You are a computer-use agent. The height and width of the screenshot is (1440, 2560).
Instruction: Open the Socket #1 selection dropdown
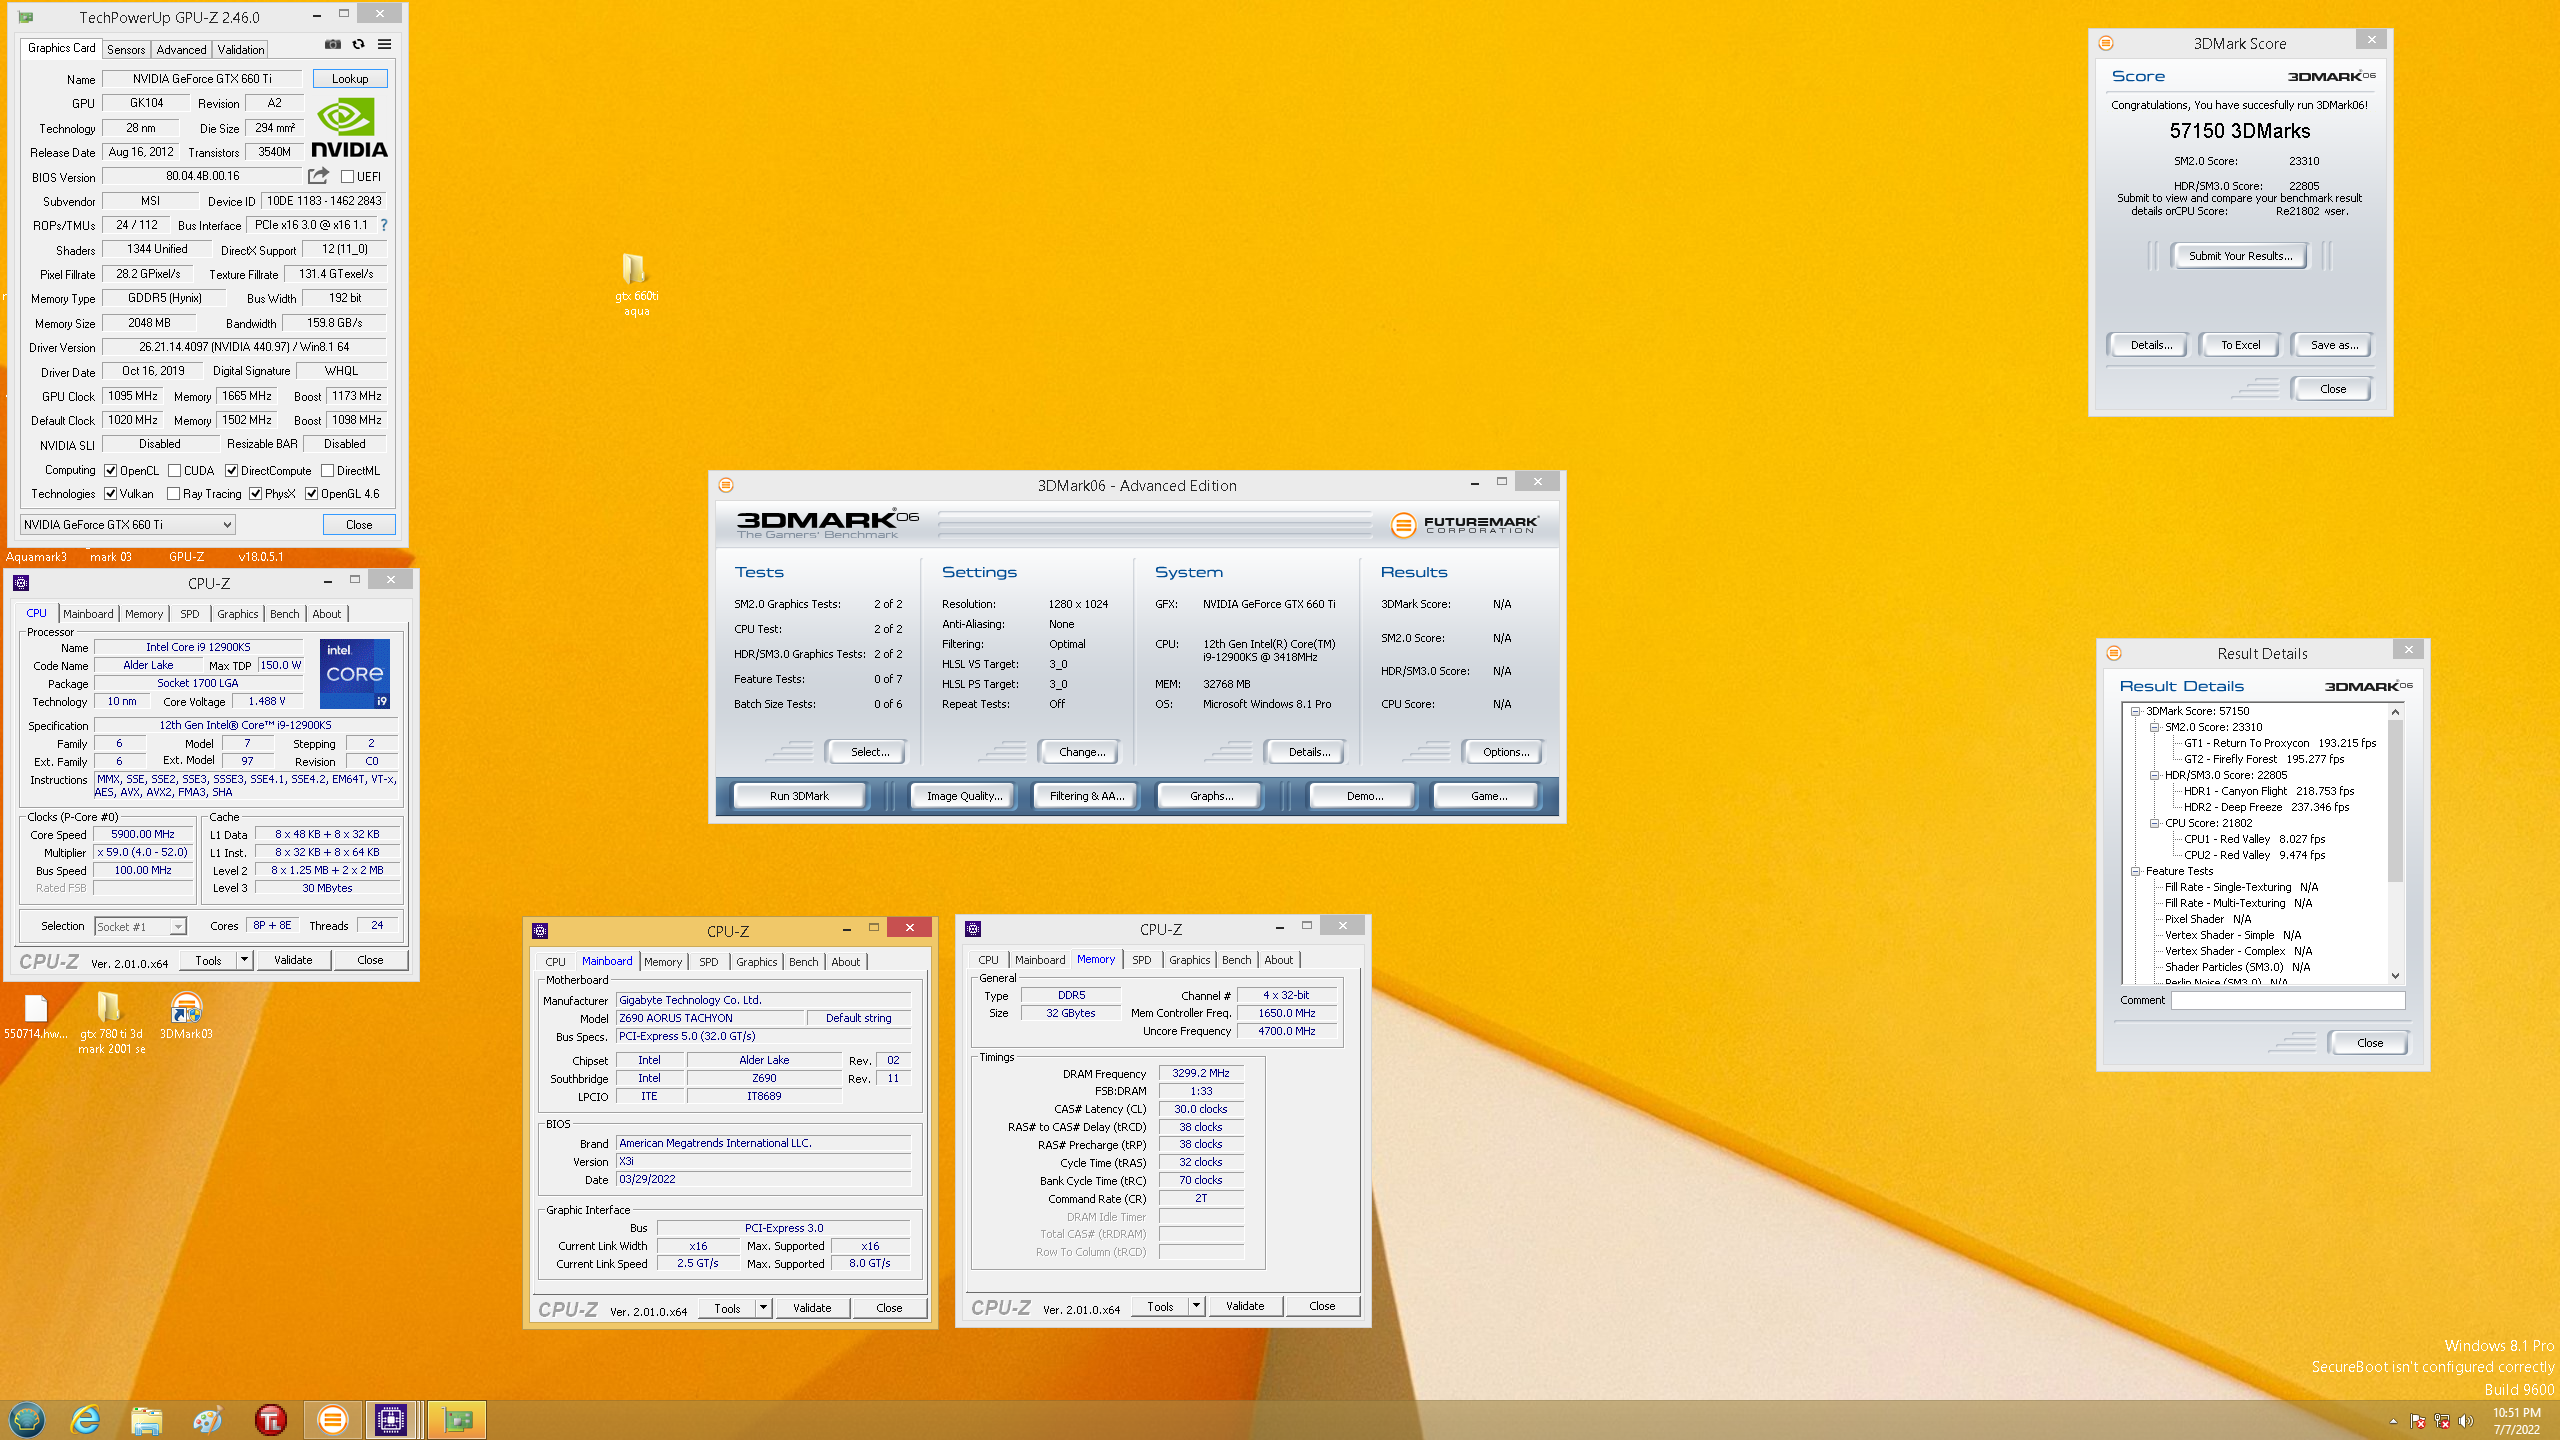pos(140,927)
